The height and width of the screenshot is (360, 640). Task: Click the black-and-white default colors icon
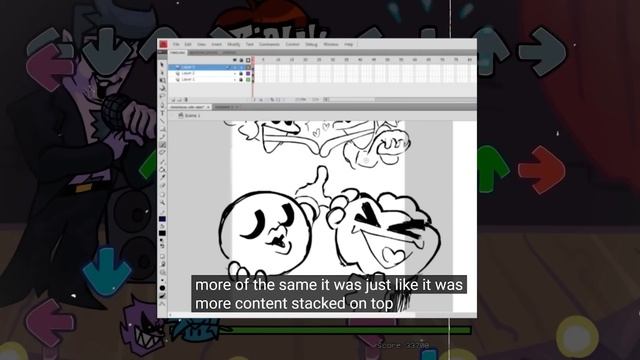(162, 241)
